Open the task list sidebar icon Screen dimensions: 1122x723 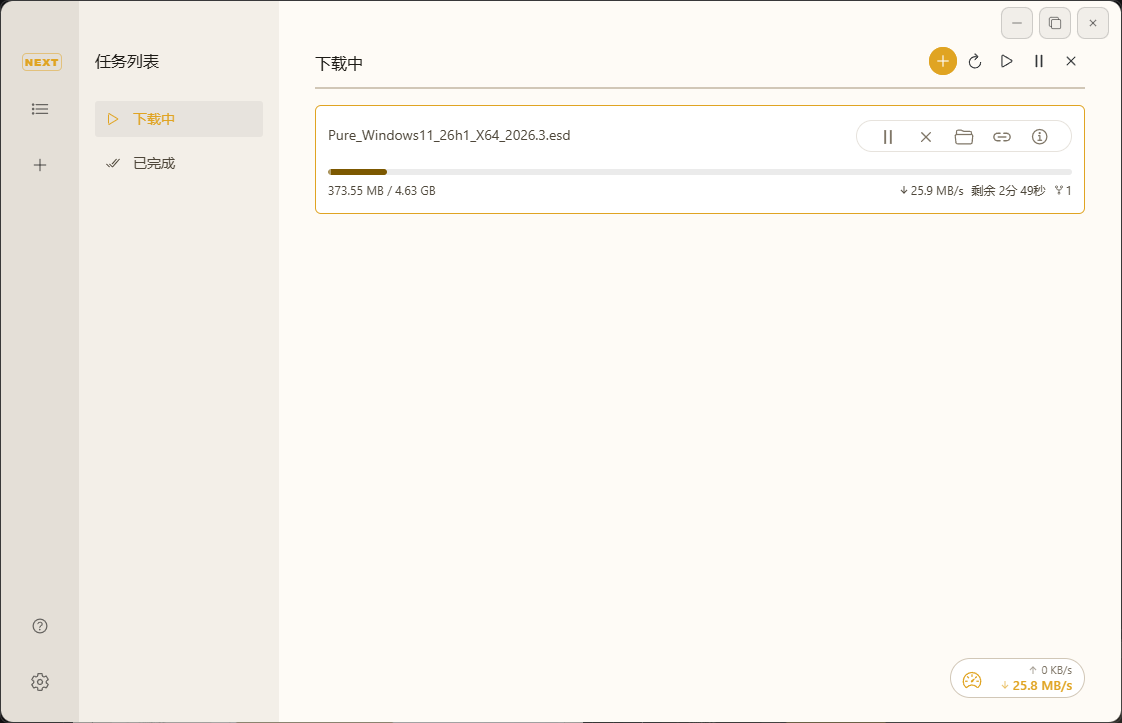(x=40, y=109)
